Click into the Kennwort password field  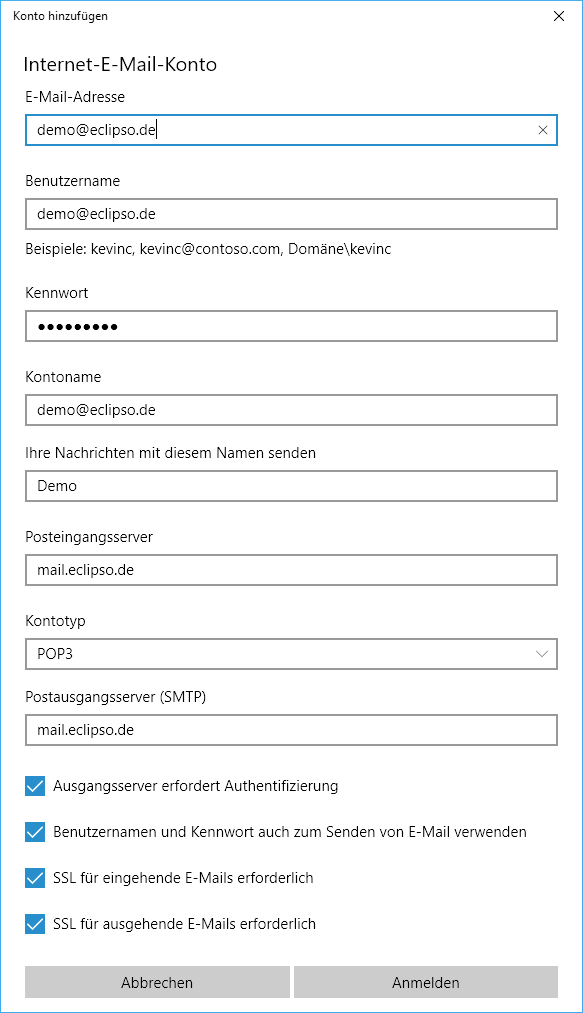point(292,326)
